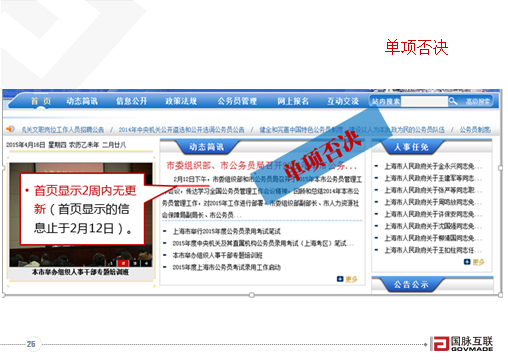Click the 本市举办组织人事干部专题培训班 list link
The image size is (508, 360).
(x=217, y=255)
